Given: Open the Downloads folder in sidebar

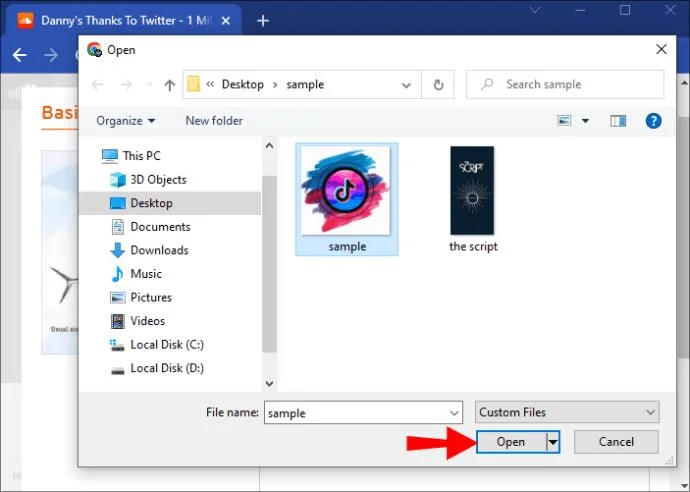Looking at the screenshot, I should [159, 250].
